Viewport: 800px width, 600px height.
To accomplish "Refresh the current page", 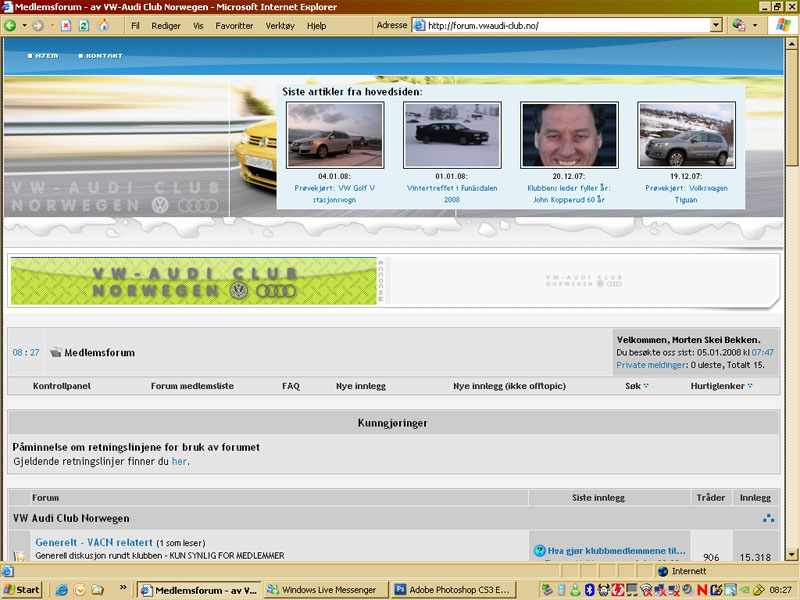I will [84, 25].
